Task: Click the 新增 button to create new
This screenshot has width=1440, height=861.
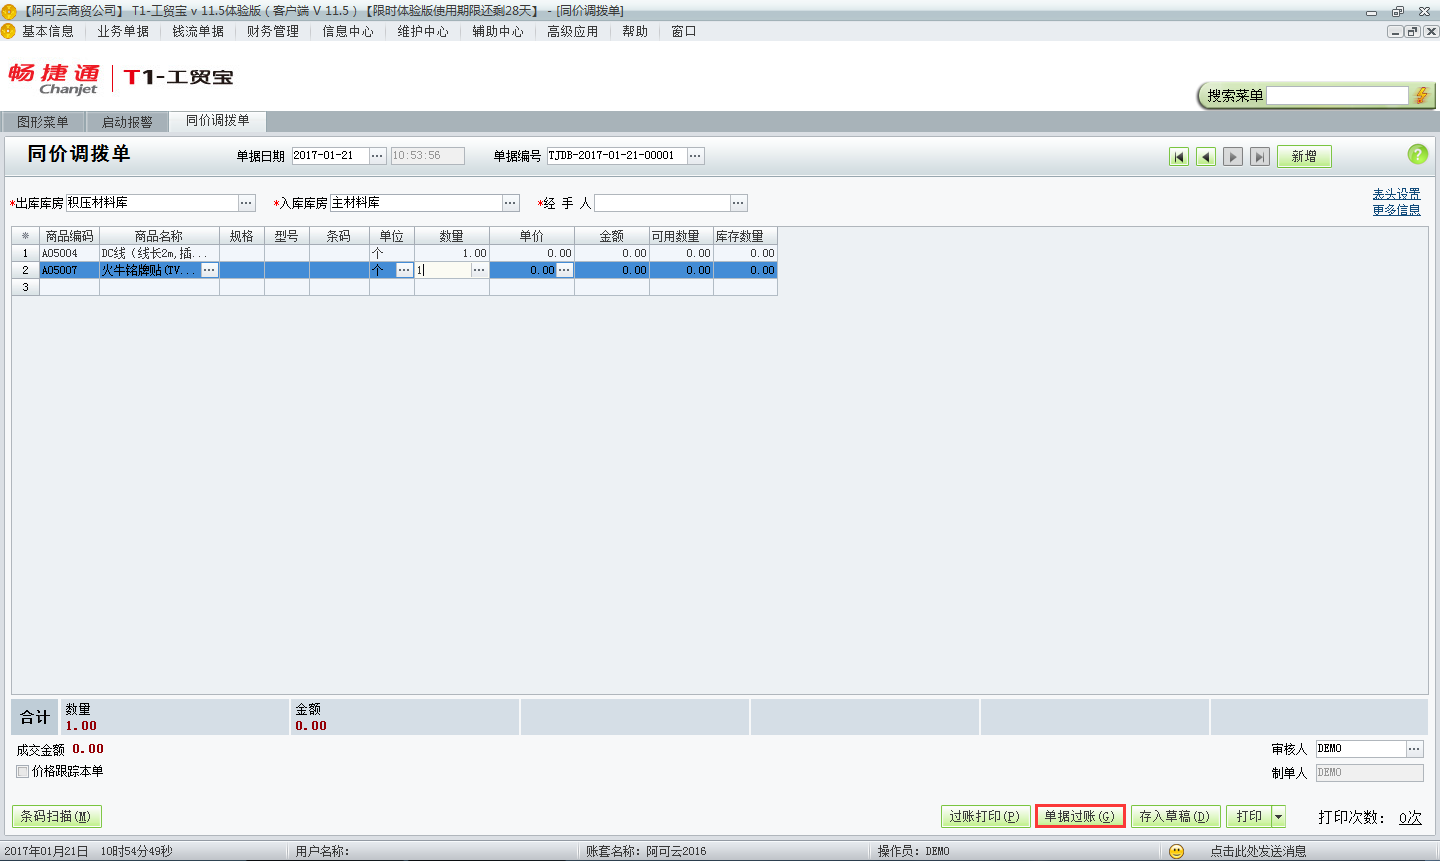Action: [1303, 156]
